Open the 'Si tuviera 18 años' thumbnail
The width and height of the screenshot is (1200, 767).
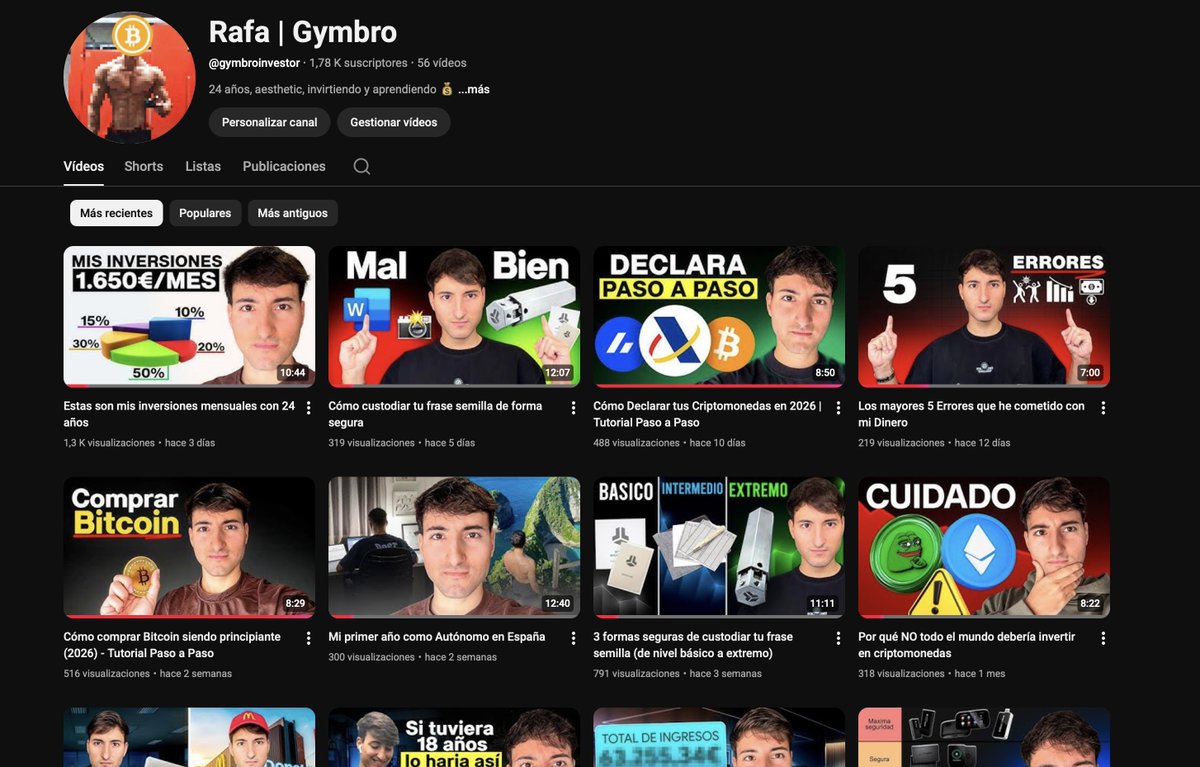pyautogui.click(x=454, y=737)
